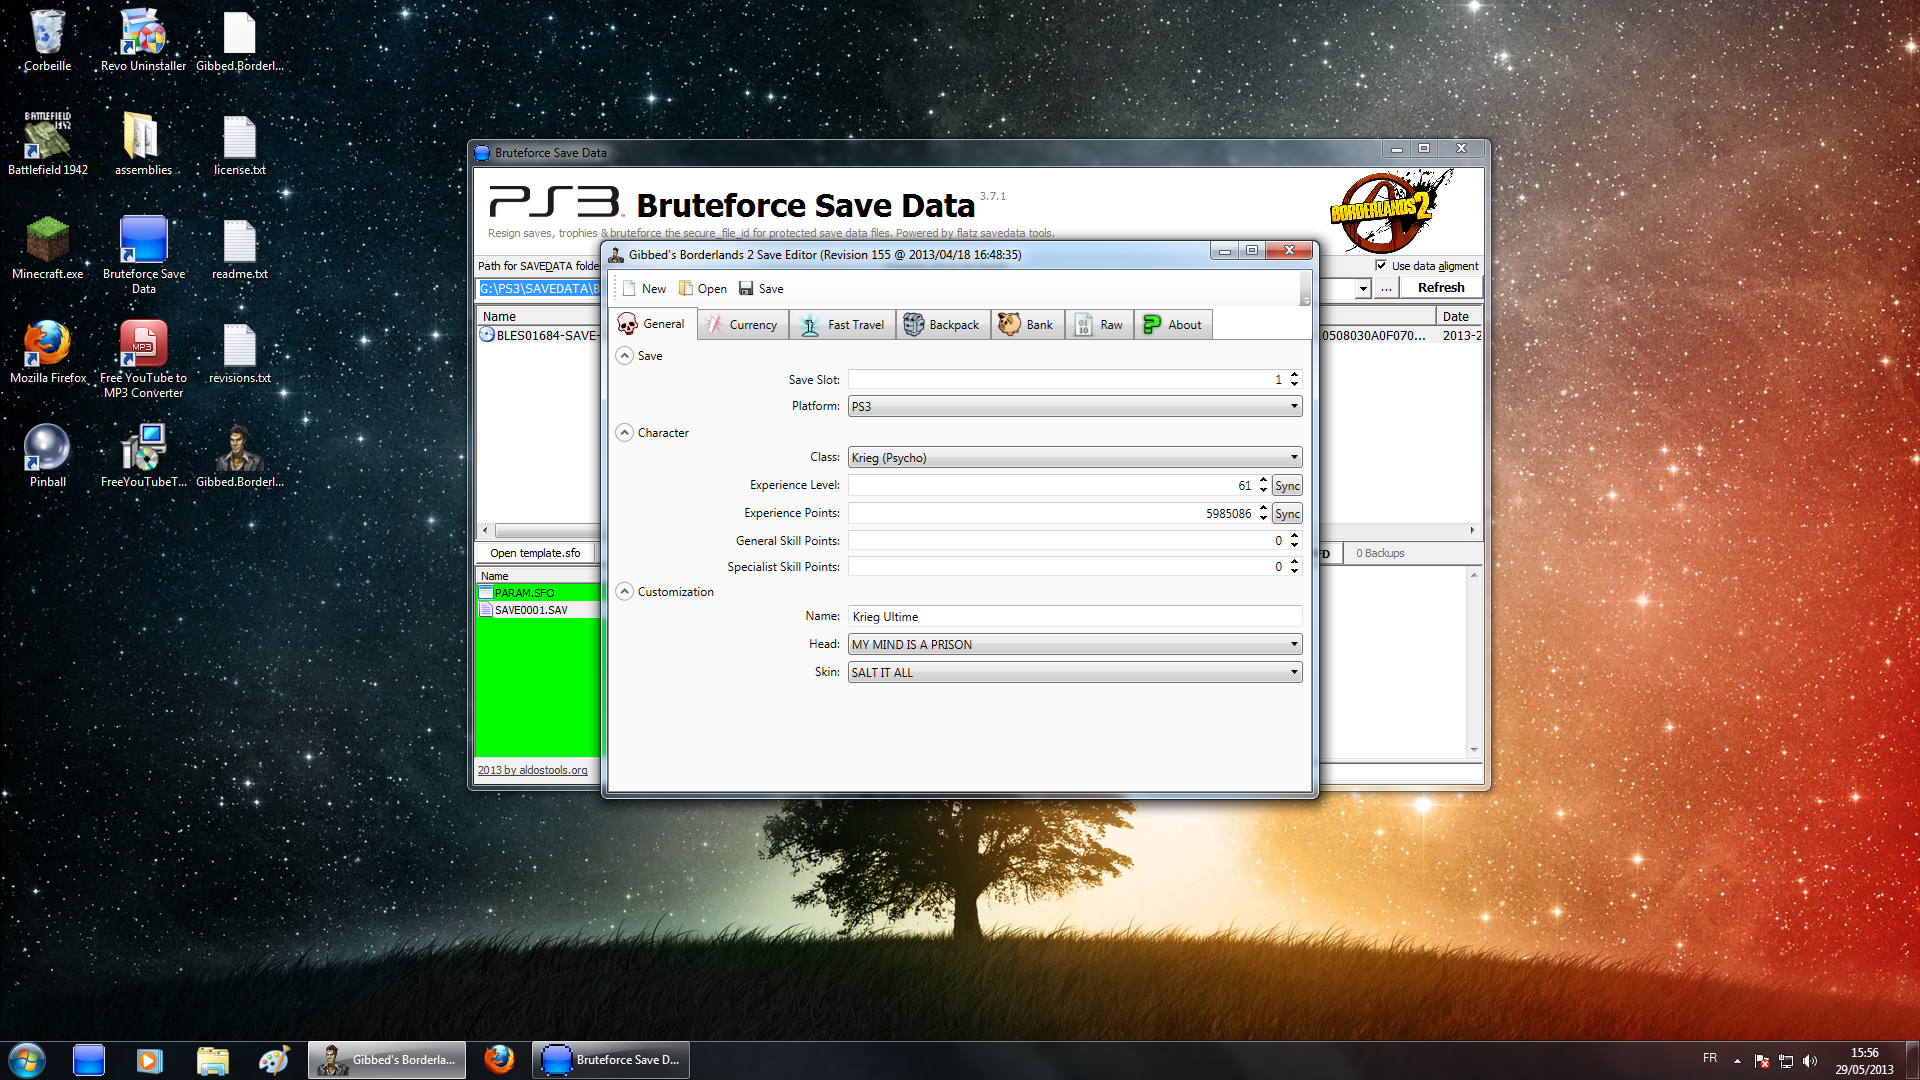Collapse the Customization section
Screen dimensions: 1920x1080
[624, 592]
